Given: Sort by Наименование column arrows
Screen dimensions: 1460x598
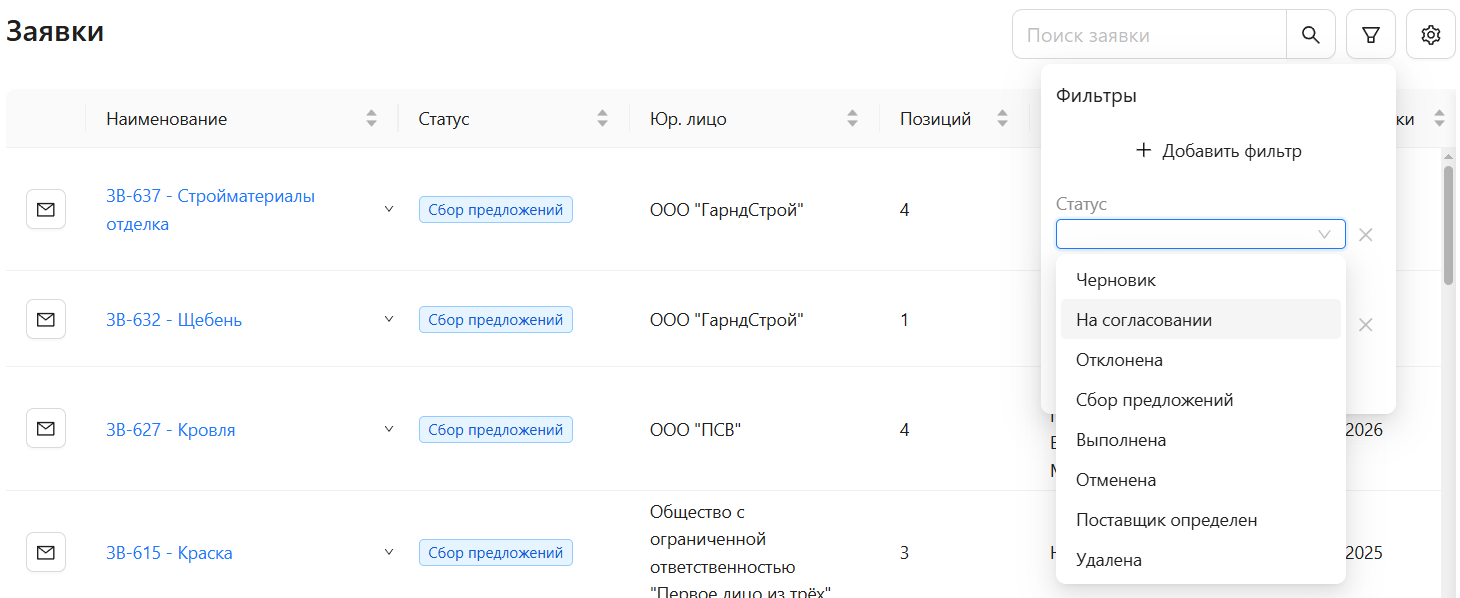Looking at the screenshot, I should (x=371, y=119).
